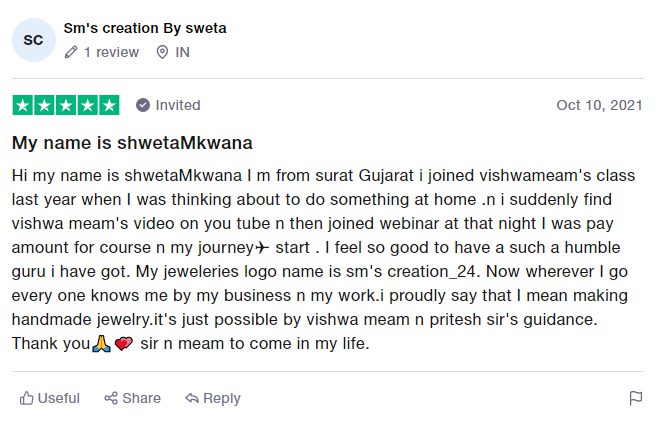Click the "1 review" count text
Screen dimensions: 657x426
(111, 52)
